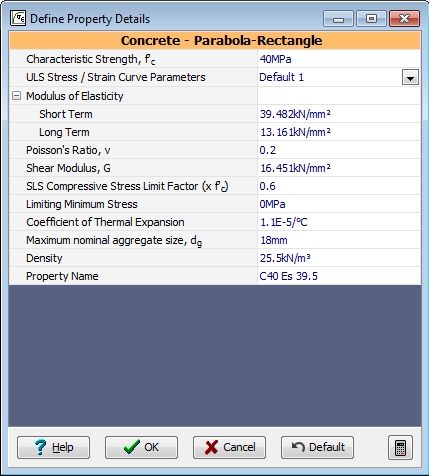Screen dimensions: 429x476
Task: Edit Limiting Minimum Stress value 0MPa
Action: point(339,204)
